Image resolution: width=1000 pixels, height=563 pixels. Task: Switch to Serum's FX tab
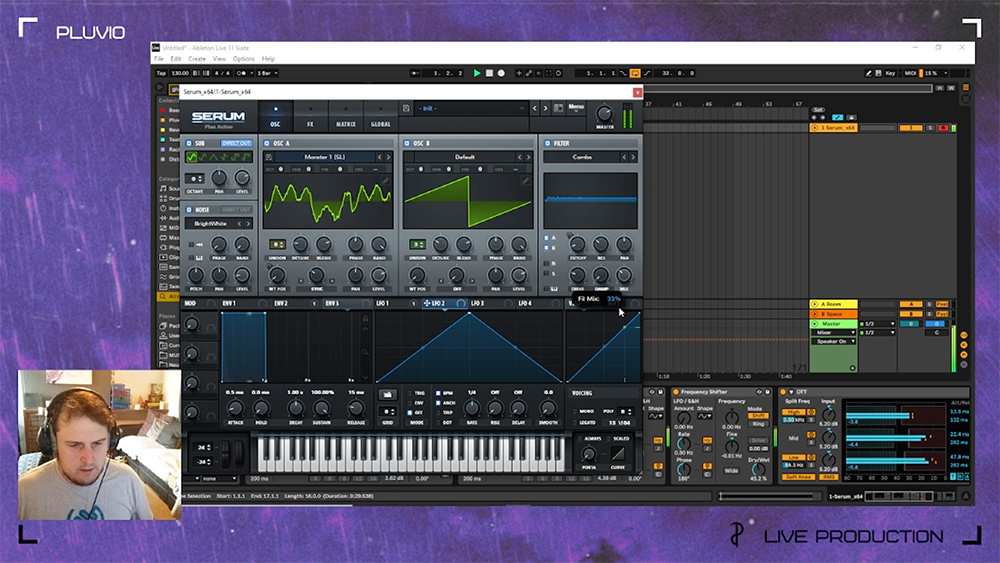(311, 117)
